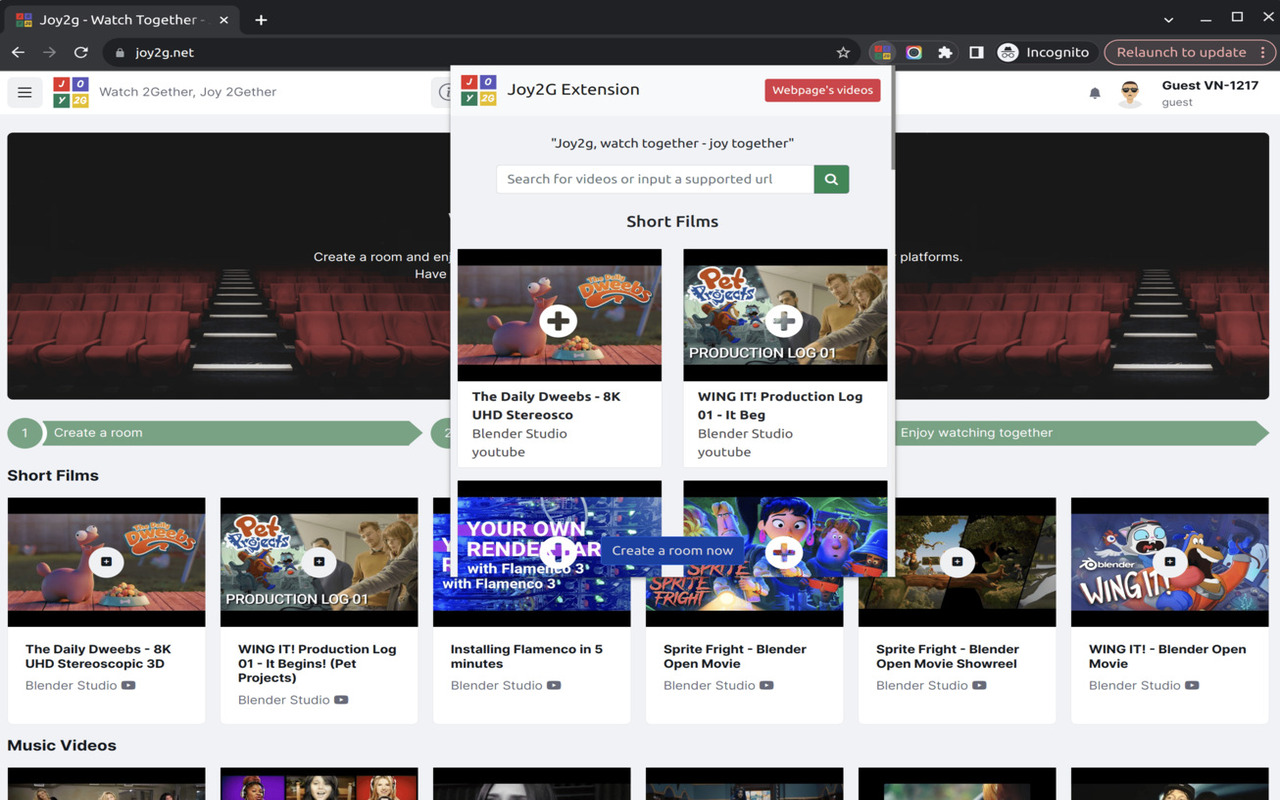Open a new browser tab

(x=261, y=19)
